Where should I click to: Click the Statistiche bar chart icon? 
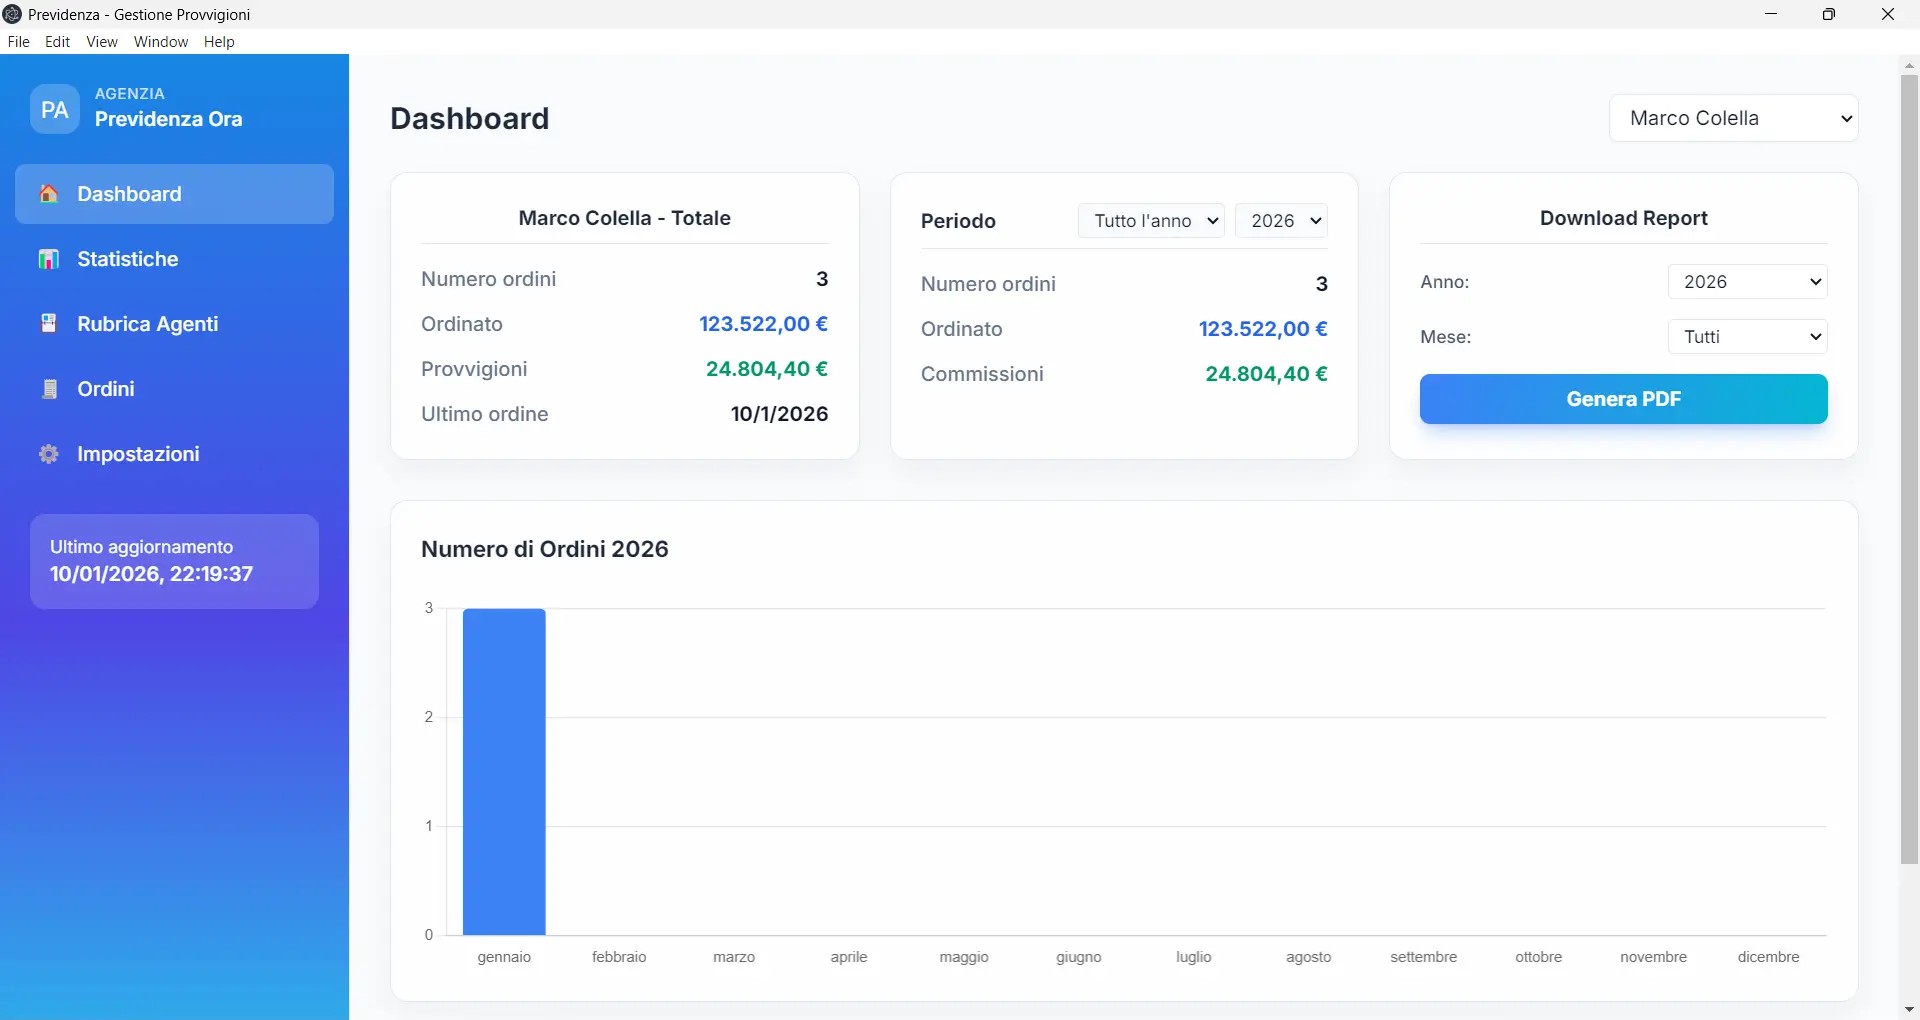coord(48,259)
